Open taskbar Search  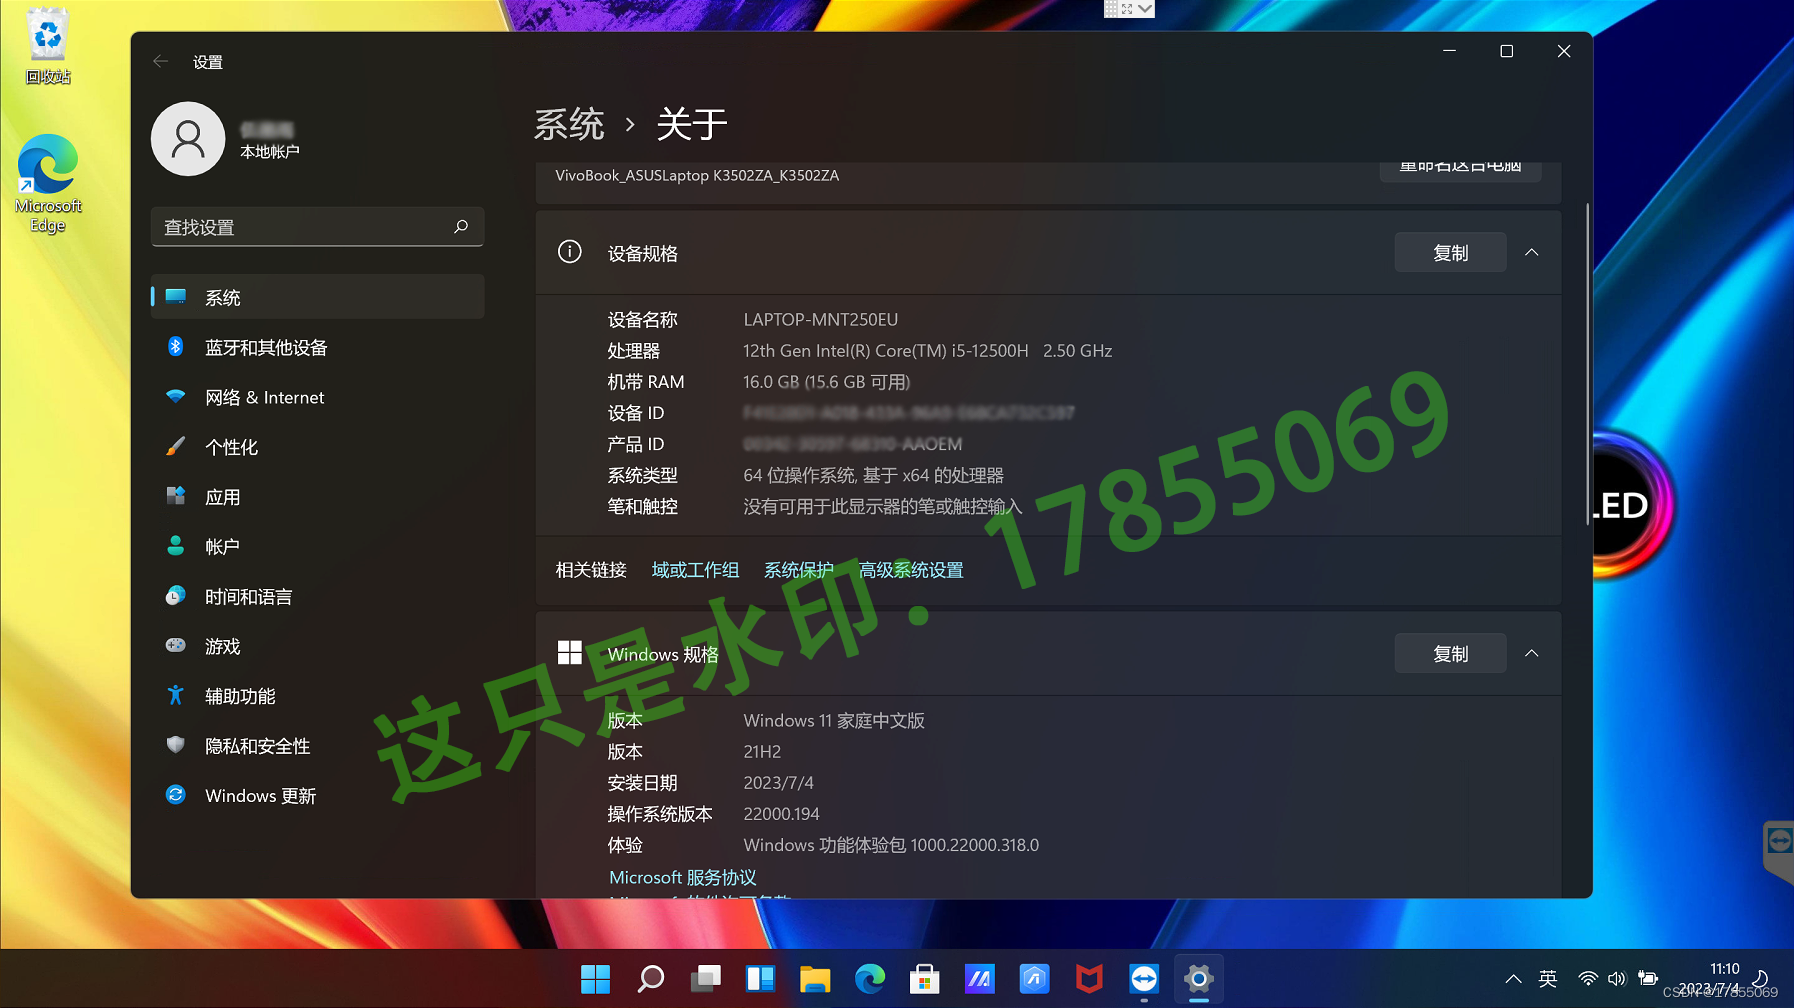(x=651, y=979)
